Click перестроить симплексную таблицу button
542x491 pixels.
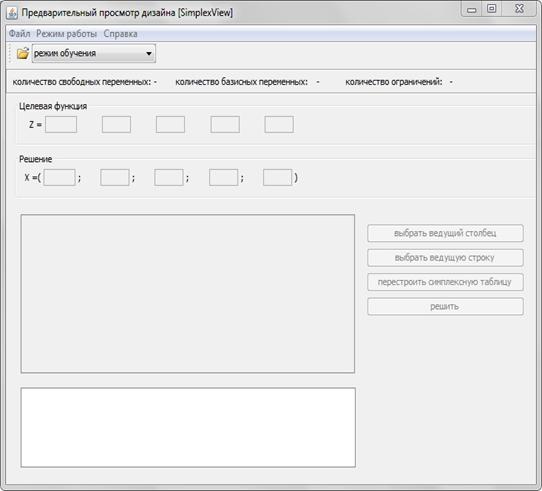click(445, 282)
